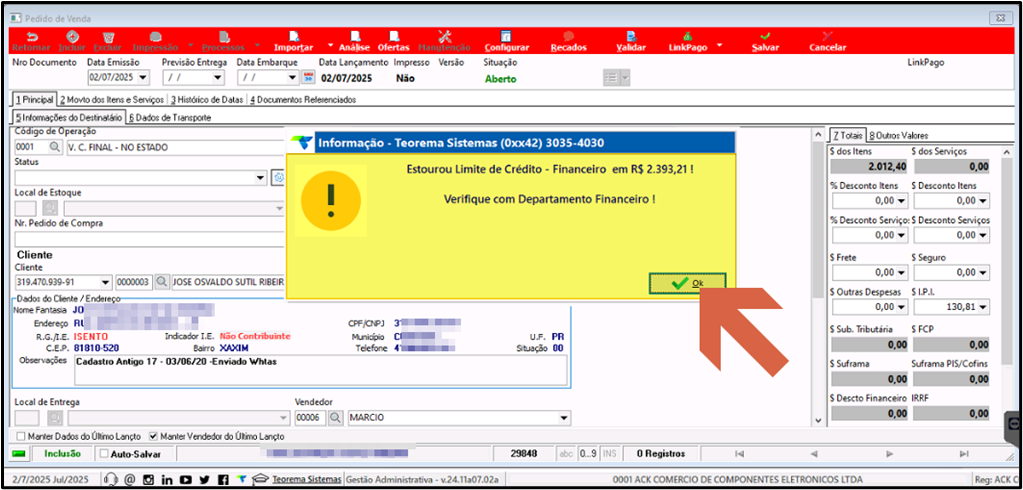Open the $ Frete value dropdown
The width and height of the screenshot is (1023, 490).
902,272
